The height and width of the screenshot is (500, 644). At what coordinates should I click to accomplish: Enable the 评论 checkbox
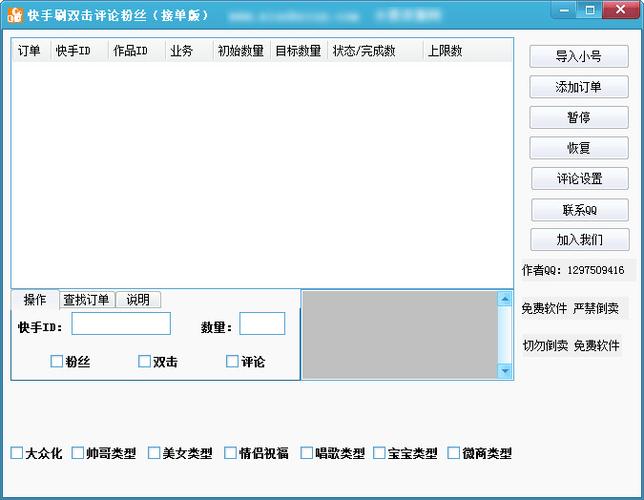click(x=232, y=361)
